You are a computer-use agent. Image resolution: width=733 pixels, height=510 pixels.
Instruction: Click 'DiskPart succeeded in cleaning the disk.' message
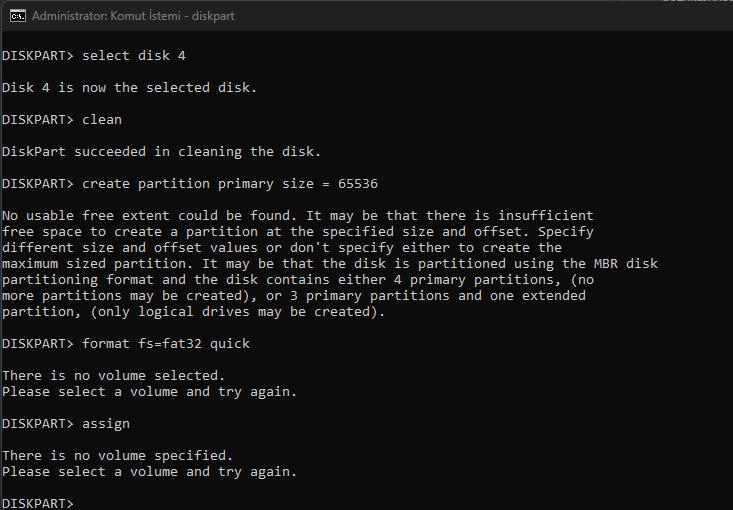[161, 152]
